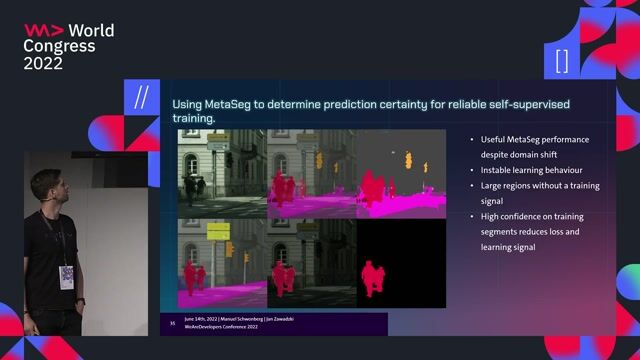This screenshot has width=640, height=360.
Task: Select bullet 'High confidence on training segments'
Action: point(532,231)
